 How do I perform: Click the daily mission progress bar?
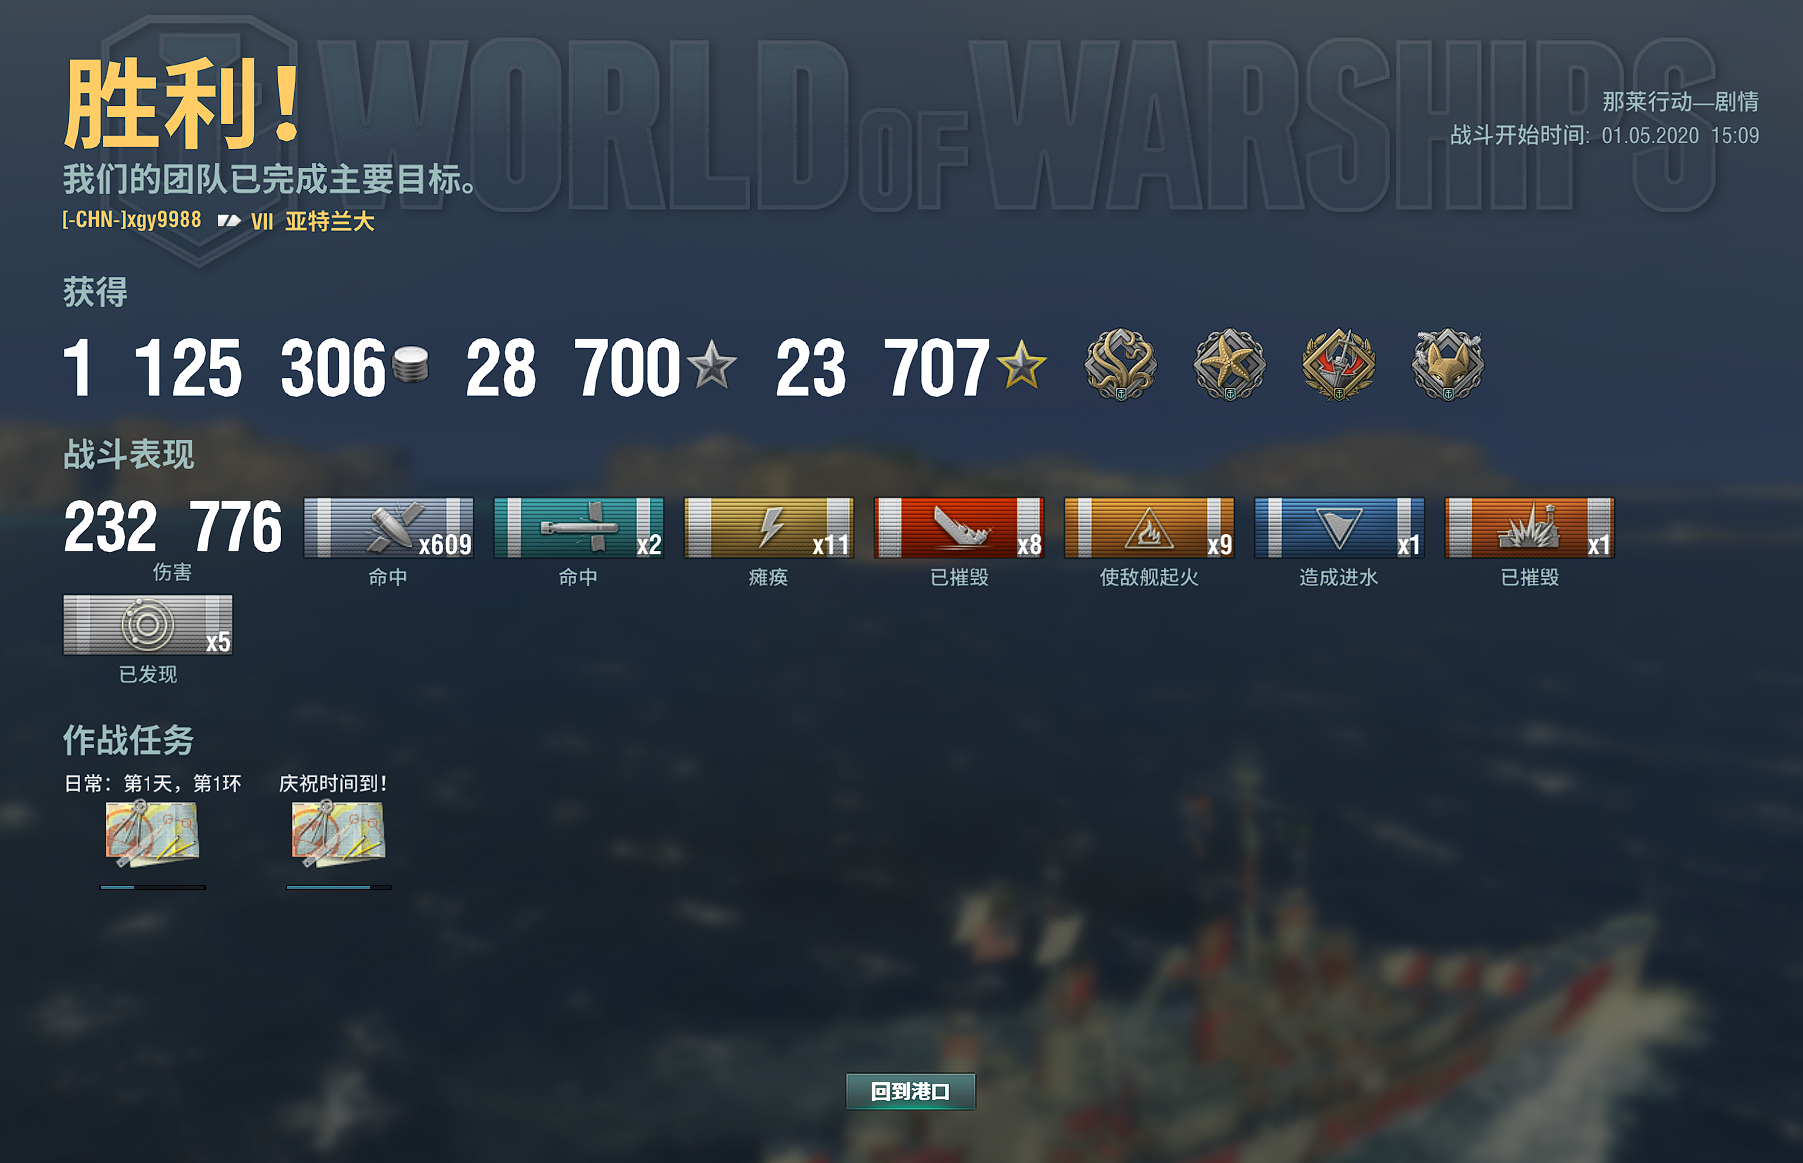pos(153,887)
